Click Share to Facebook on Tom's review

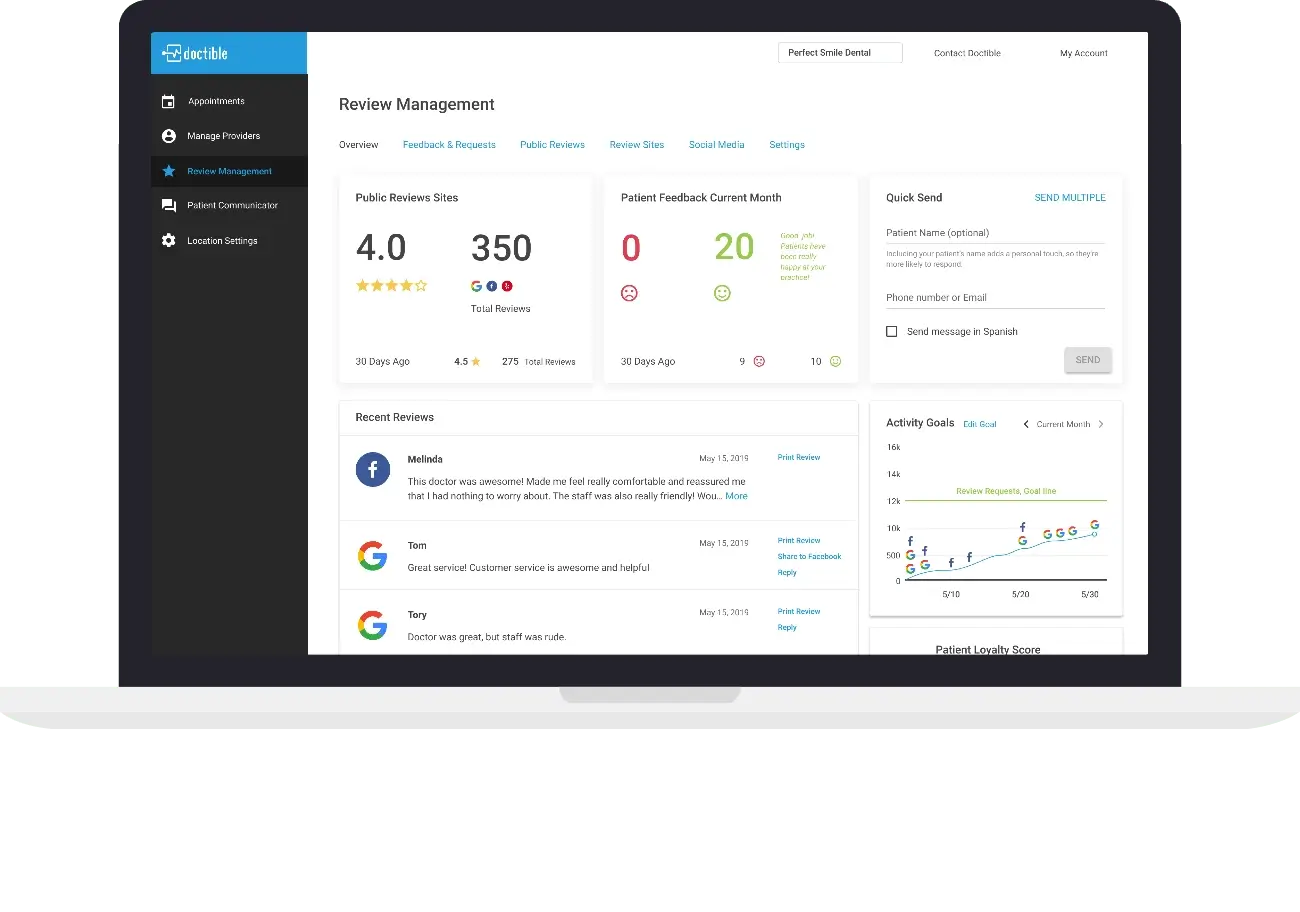pyautogui.click(x=809, y=556)
